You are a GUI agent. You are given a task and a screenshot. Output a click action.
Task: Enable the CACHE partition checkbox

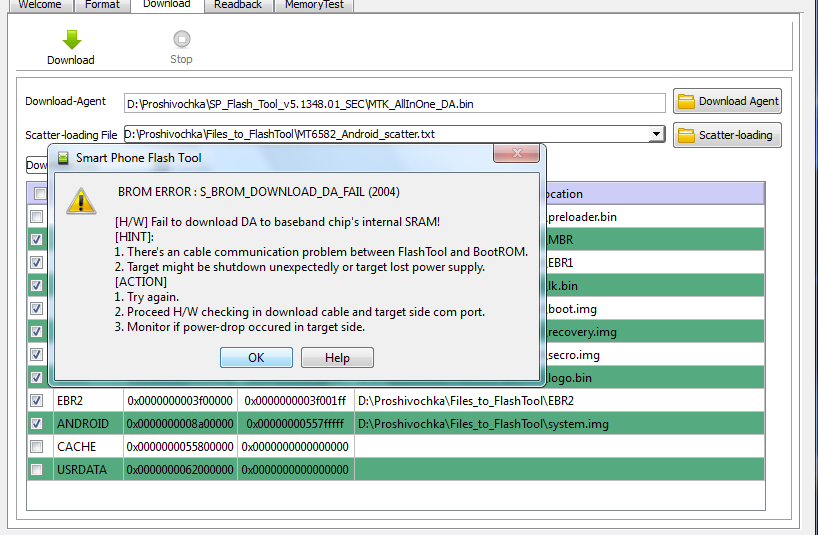point(37,446)
